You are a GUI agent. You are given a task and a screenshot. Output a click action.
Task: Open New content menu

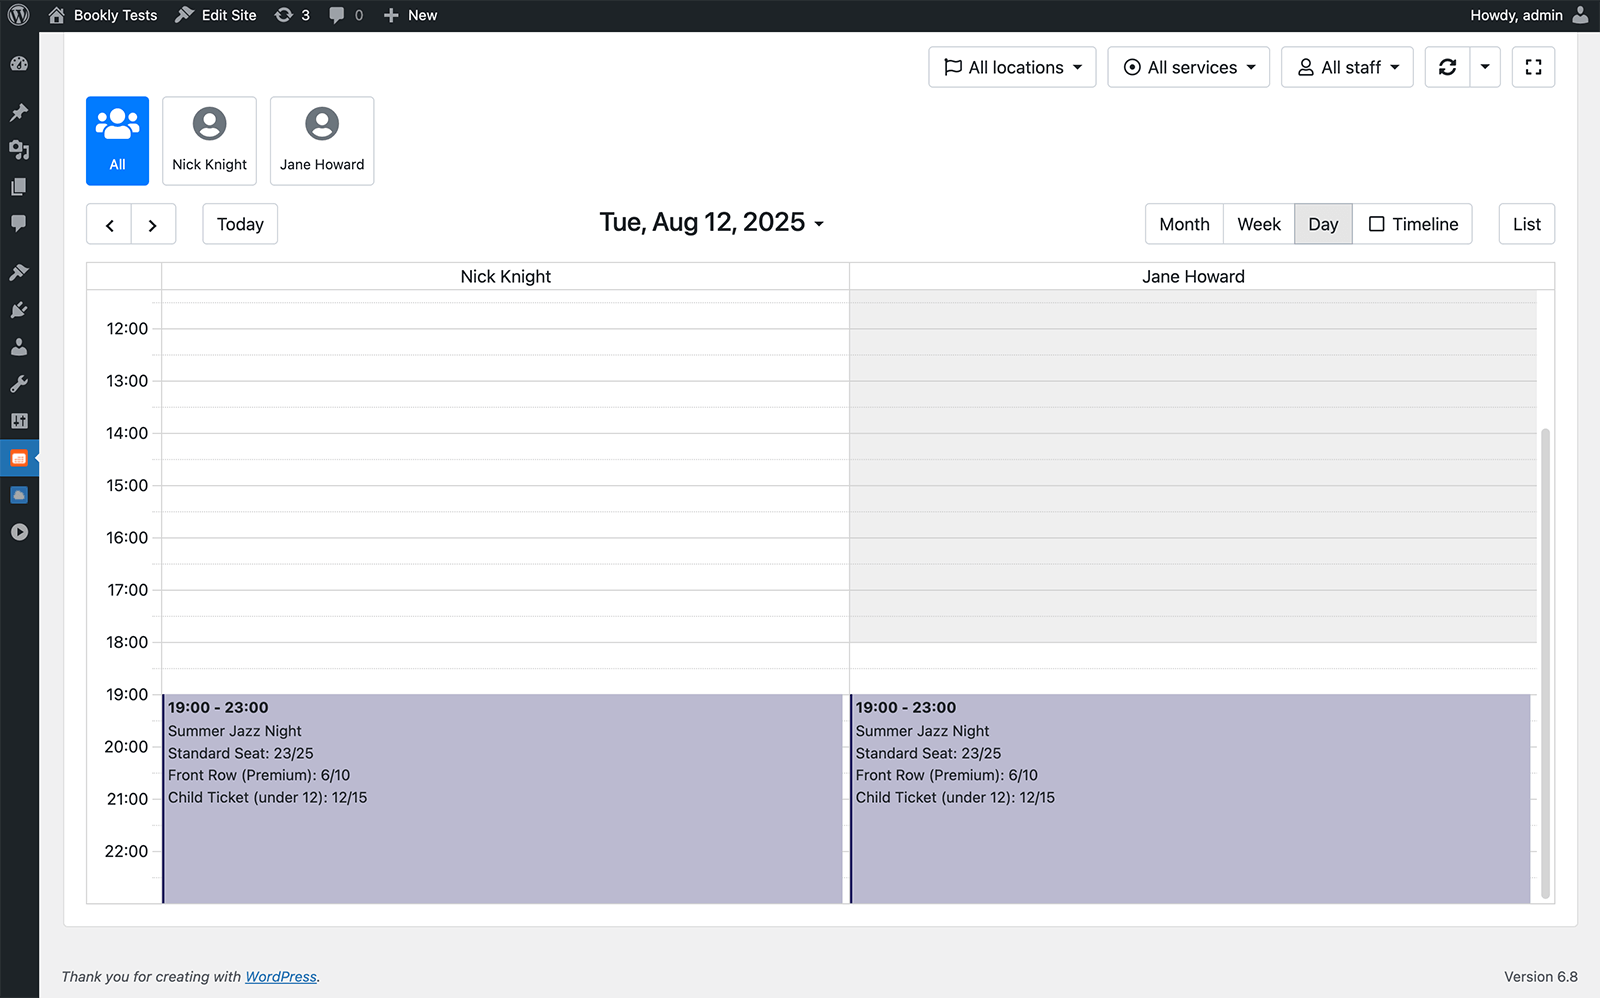coord(410,15)
